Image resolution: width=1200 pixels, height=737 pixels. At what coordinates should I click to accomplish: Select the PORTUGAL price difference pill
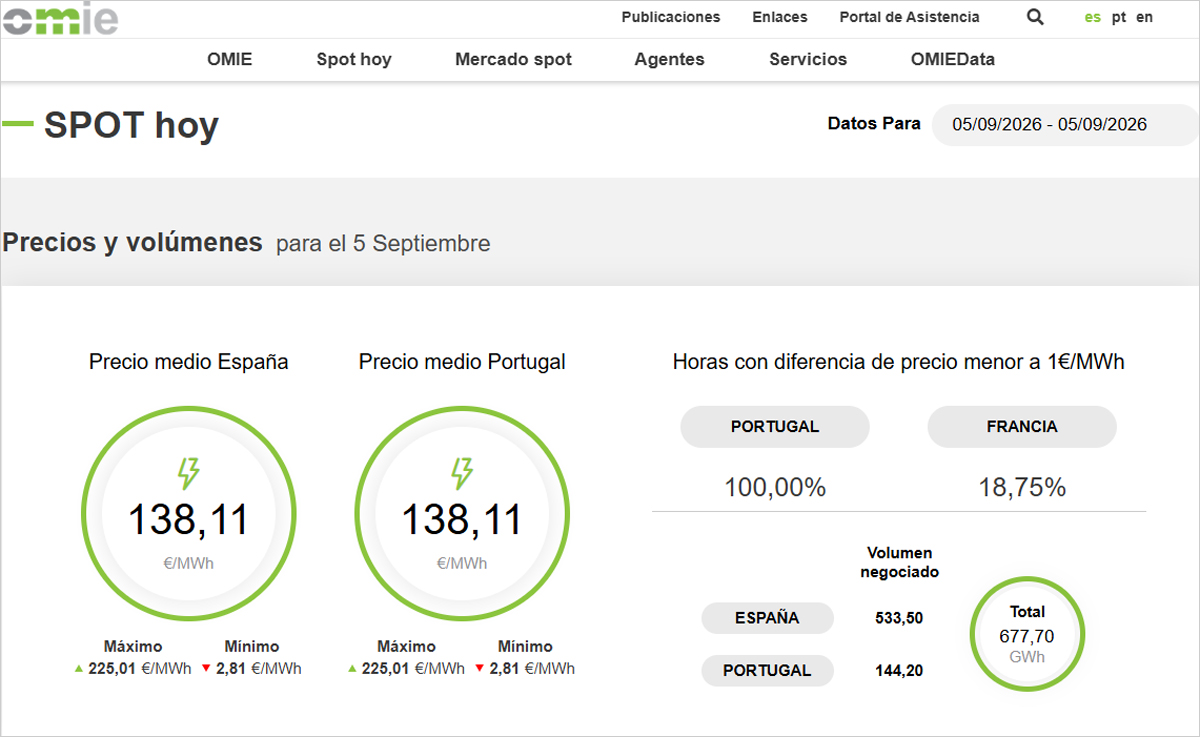(775, 427)
